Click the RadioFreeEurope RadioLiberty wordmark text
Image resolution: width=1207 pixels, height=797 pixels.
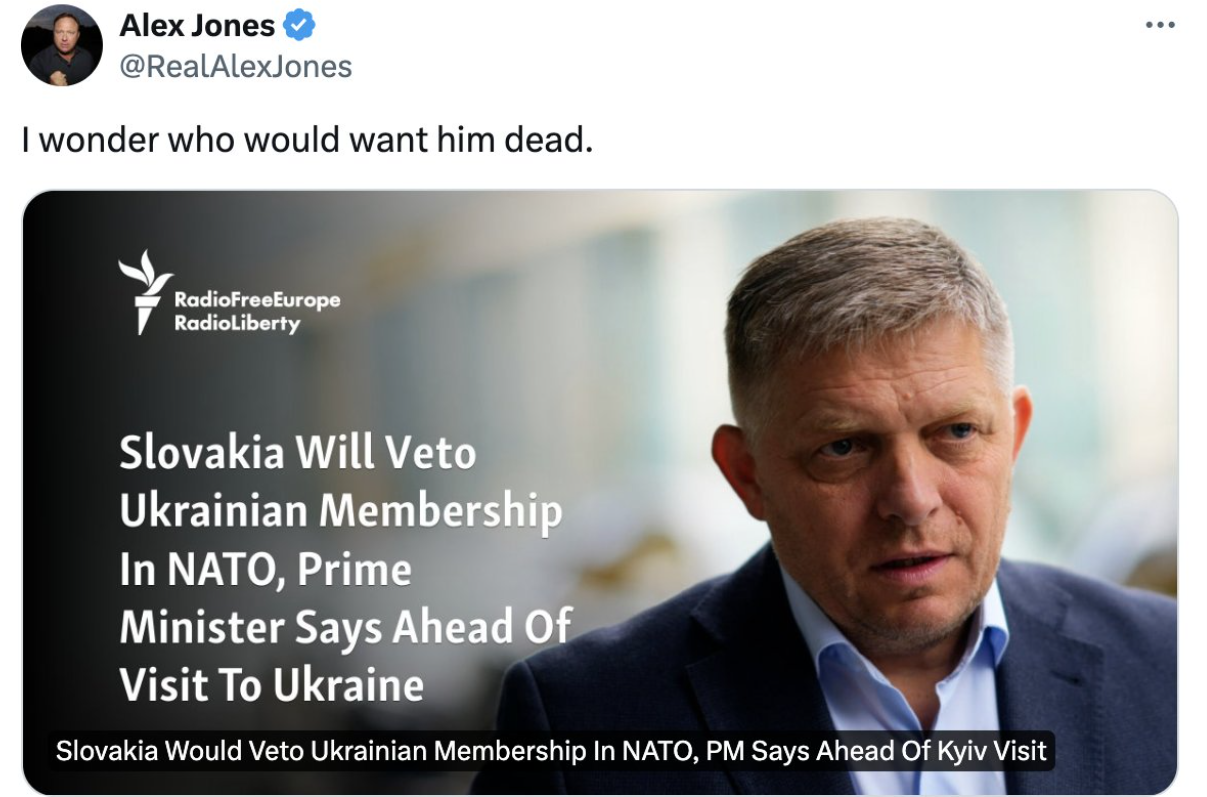(x=256, y=311)
